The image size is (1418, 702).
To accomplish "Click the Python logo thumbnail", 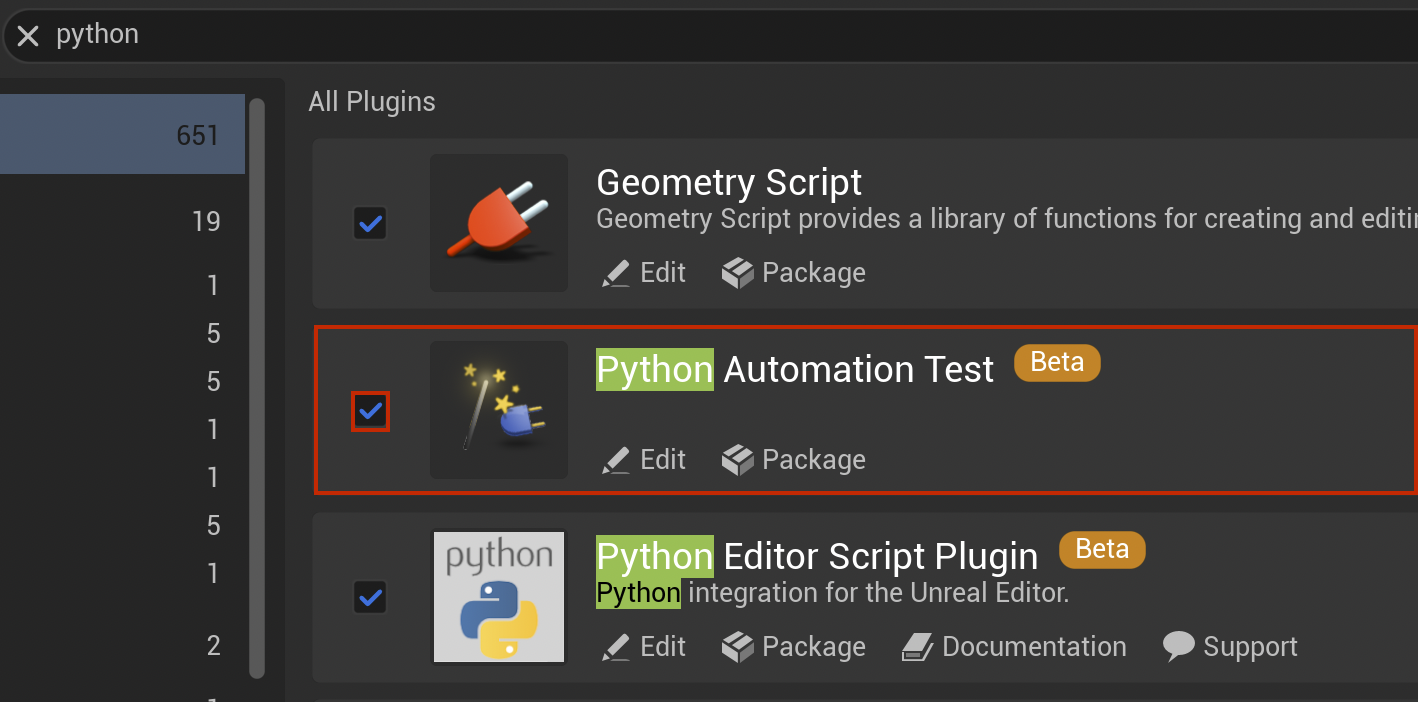I will coord(498,597).
